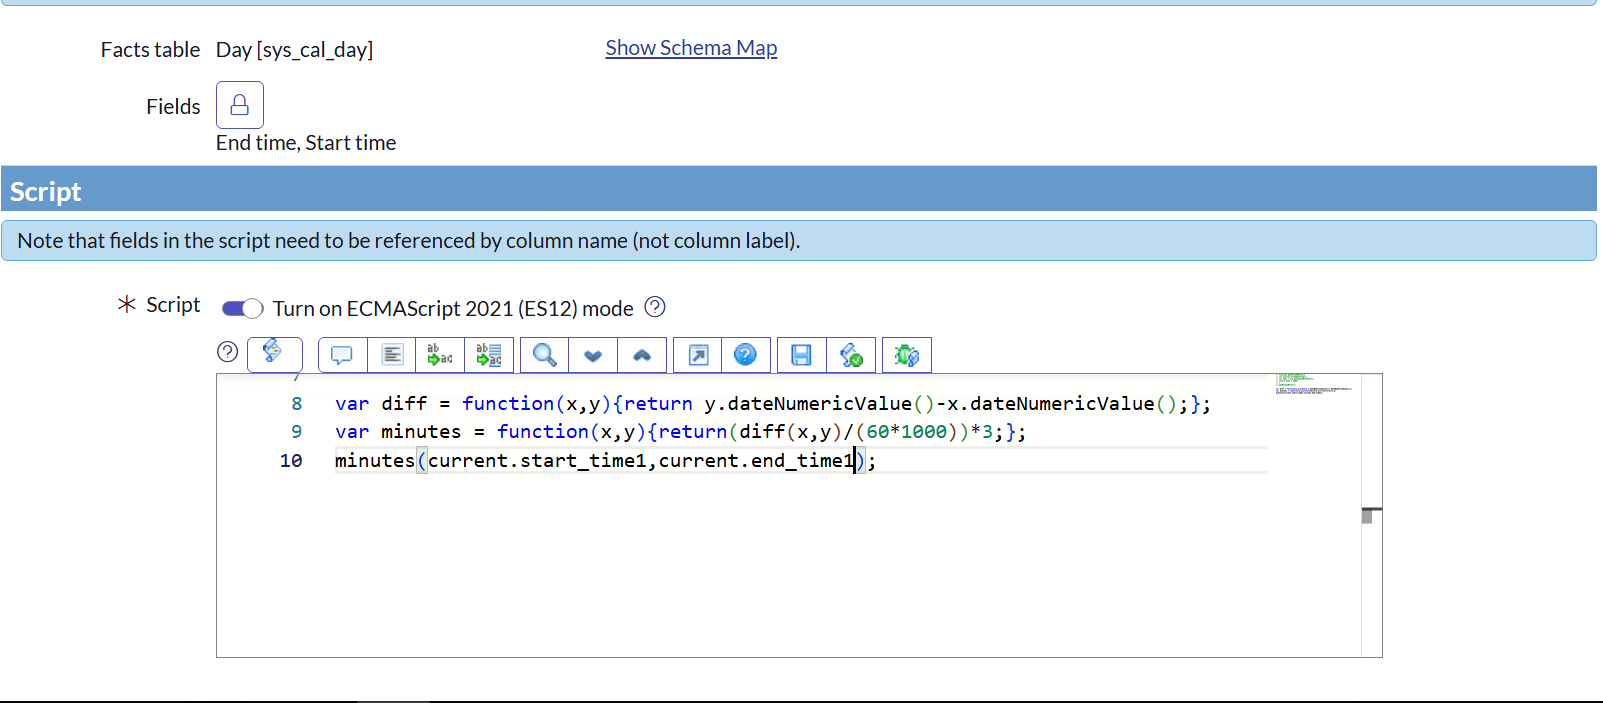1603x703 pixels.
Task: Toggle ECMAScript 2021 (ES12) mode switch
Action: coord(242,308)
